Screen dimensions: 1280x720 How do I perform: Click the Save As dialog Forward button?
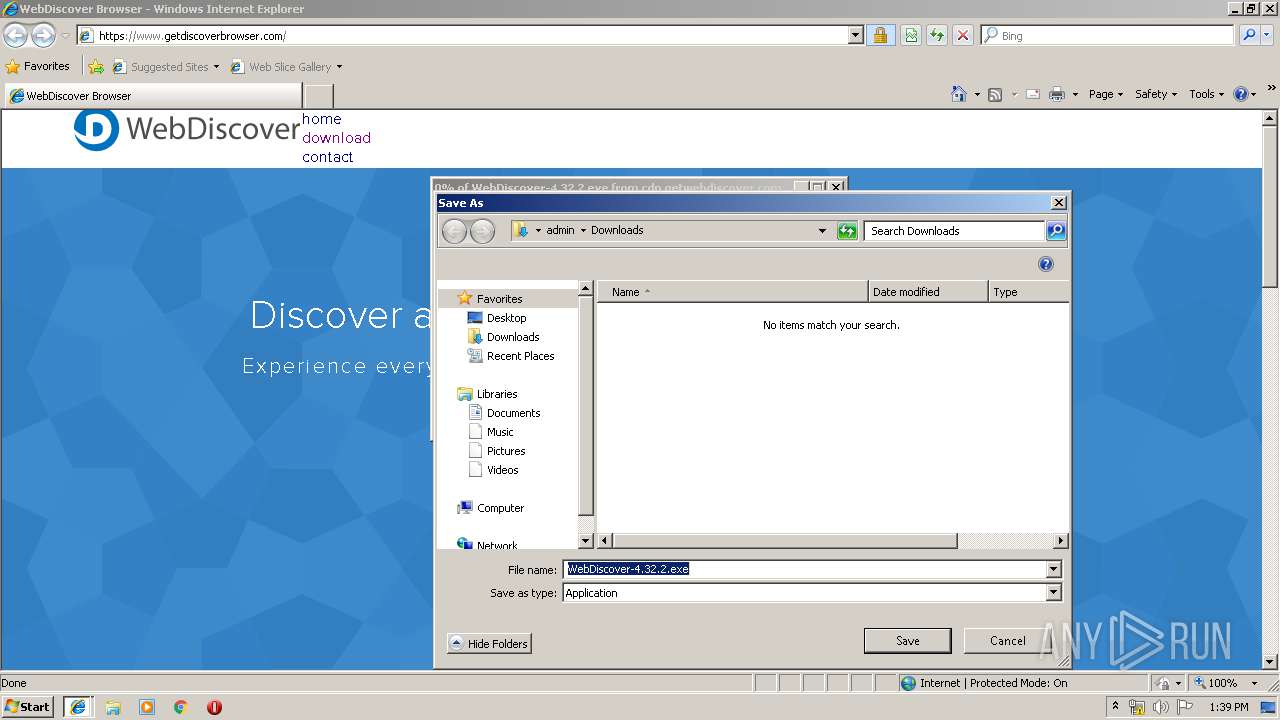click(x=482, y=231)
